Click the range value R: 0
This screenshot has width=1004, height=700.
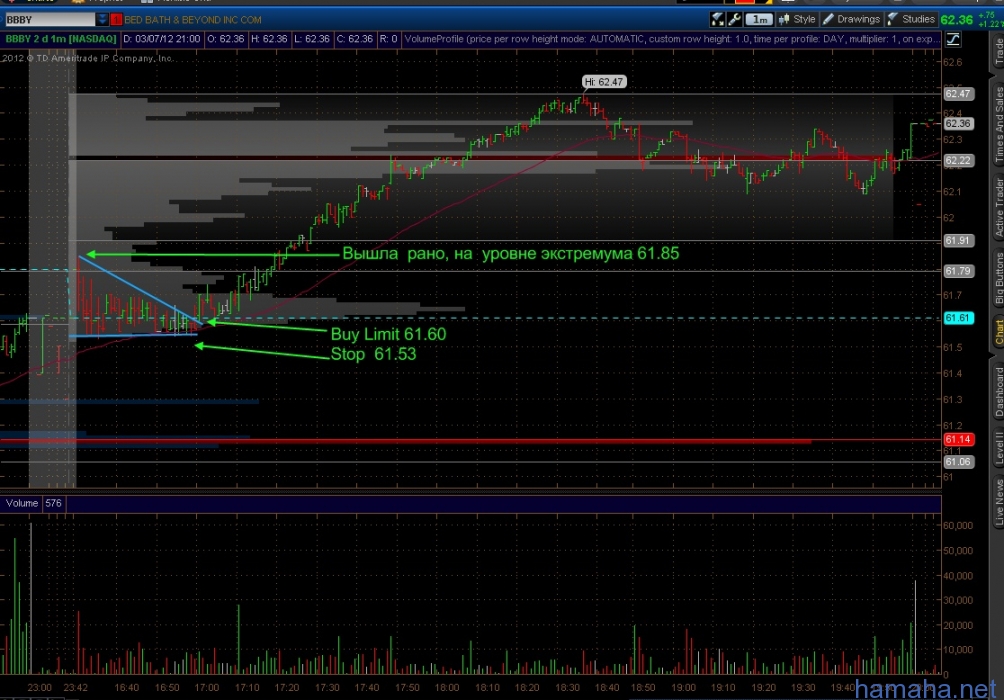click(389, 39)
